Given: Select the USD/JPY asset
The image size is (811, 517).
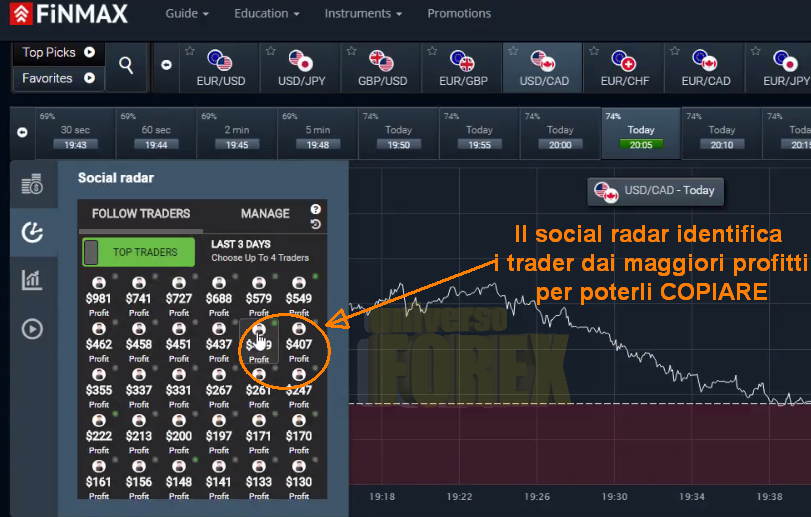Looking at the screenshot, I should point(302,68).
